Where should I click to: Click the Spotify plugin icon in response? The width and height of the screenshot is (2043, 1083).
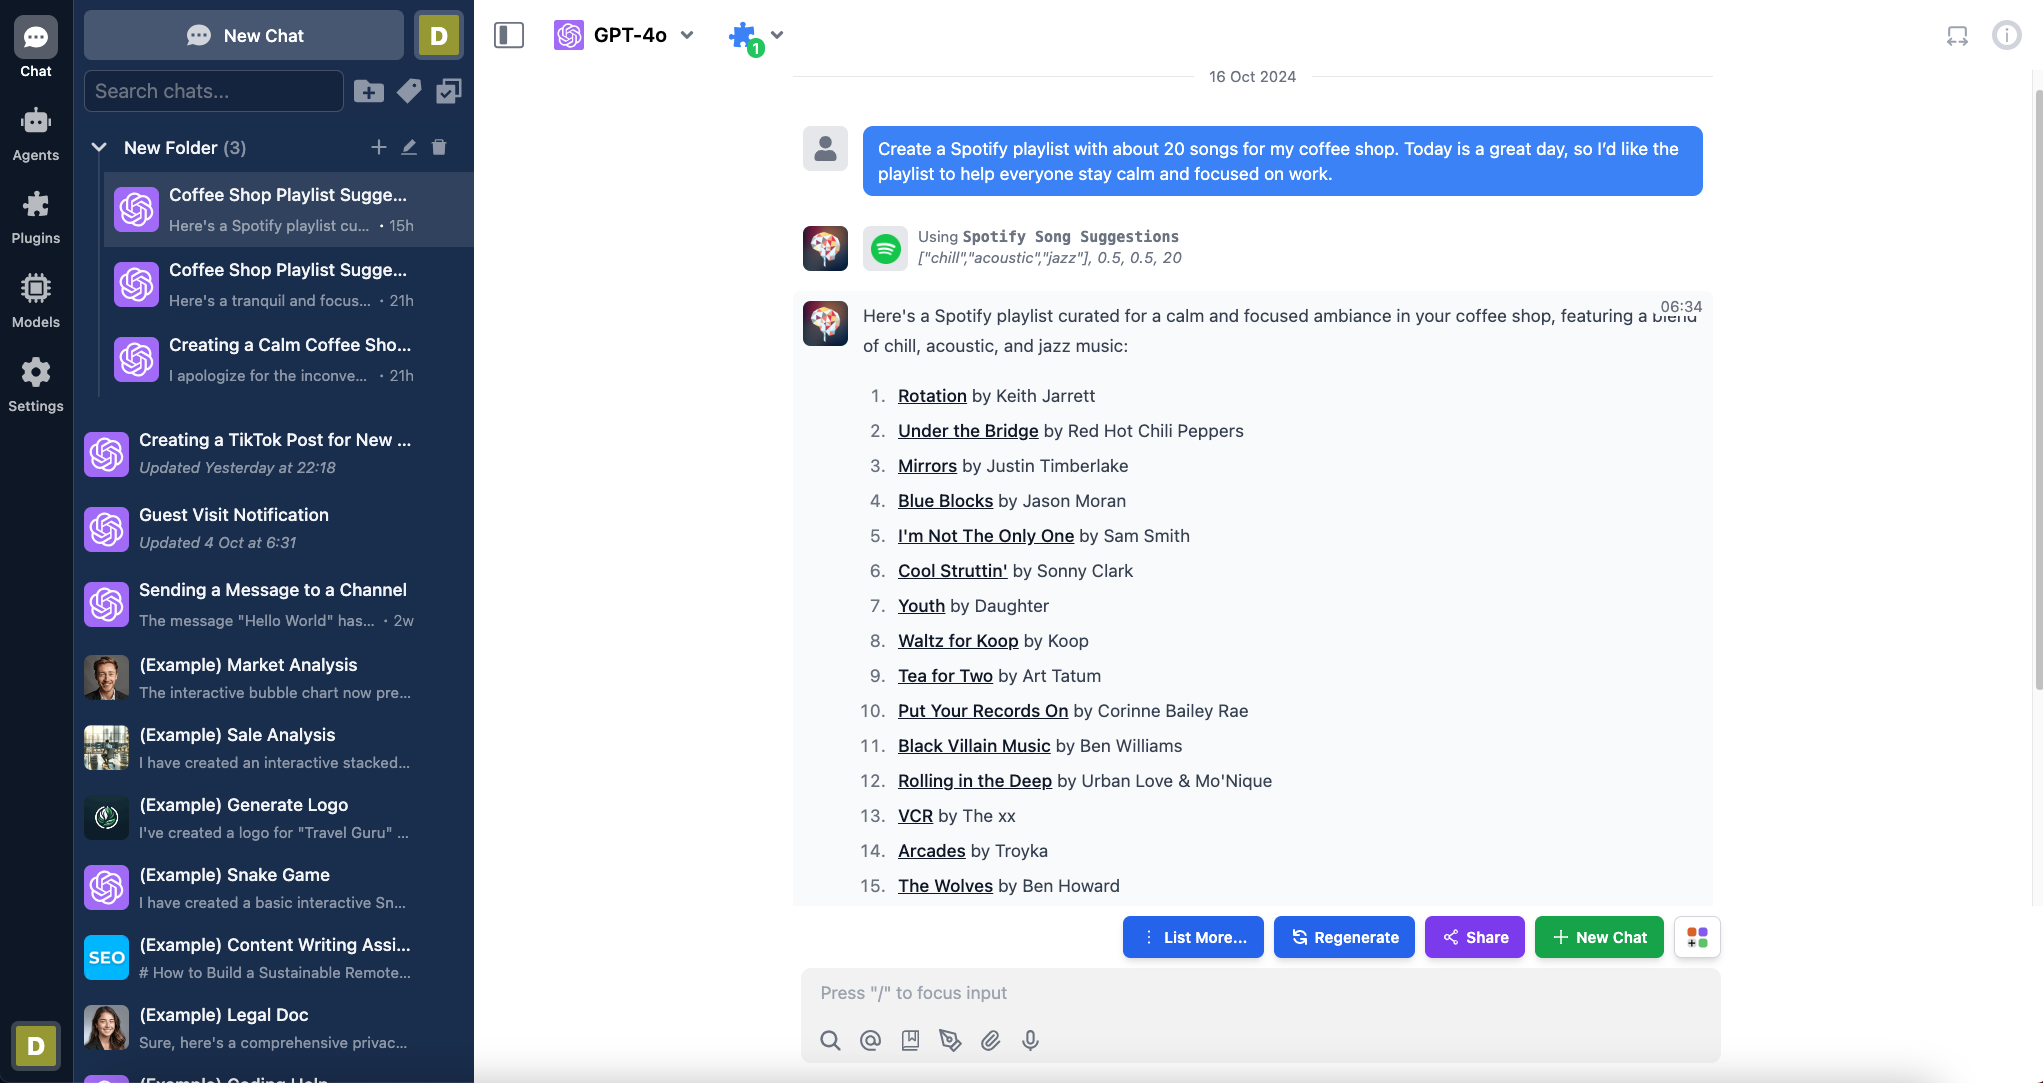(885, 248)
